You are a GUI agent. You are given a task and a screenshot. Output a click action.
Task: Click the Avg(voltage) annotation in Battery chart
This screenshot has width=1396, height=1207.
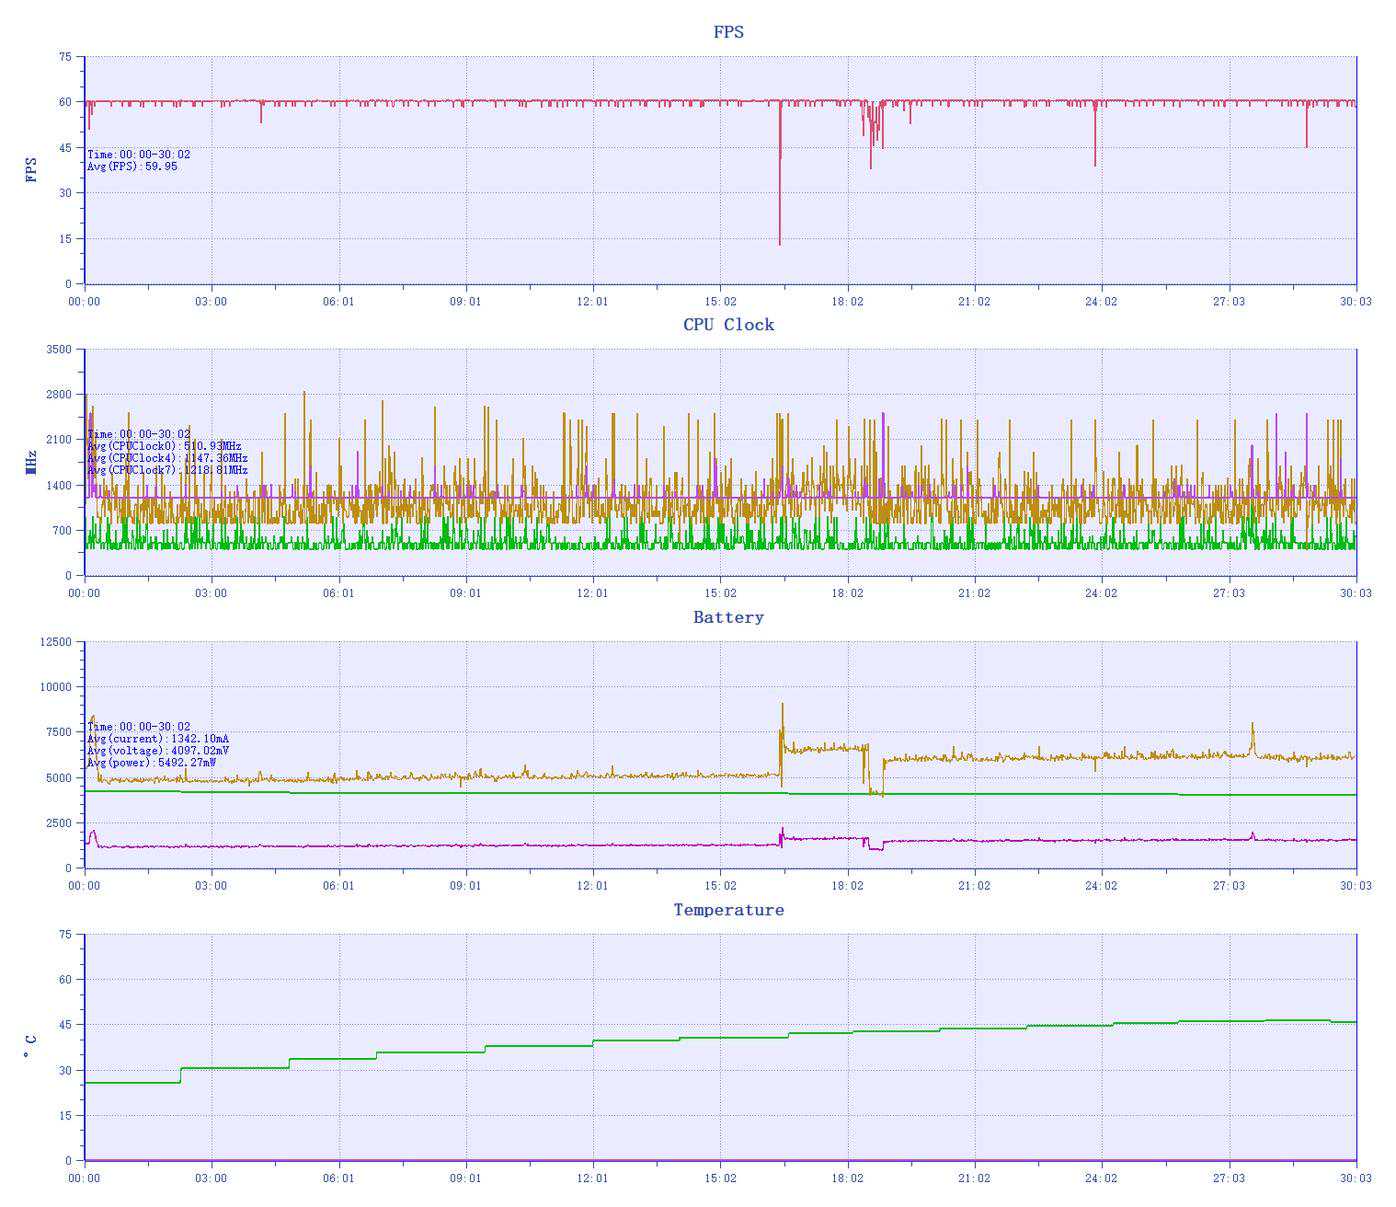pos(158,751)
